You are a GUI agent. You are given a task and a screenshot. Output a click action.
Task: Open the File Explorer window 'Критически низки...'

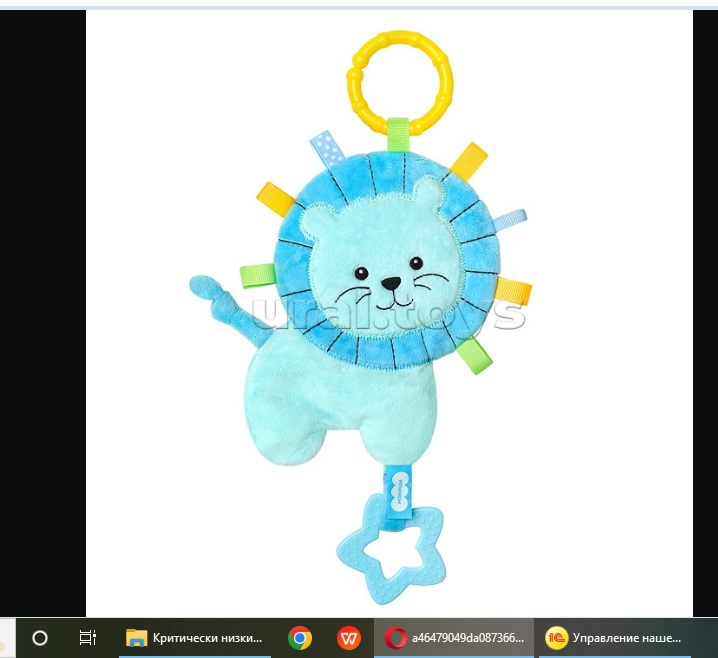coord(195,637)
